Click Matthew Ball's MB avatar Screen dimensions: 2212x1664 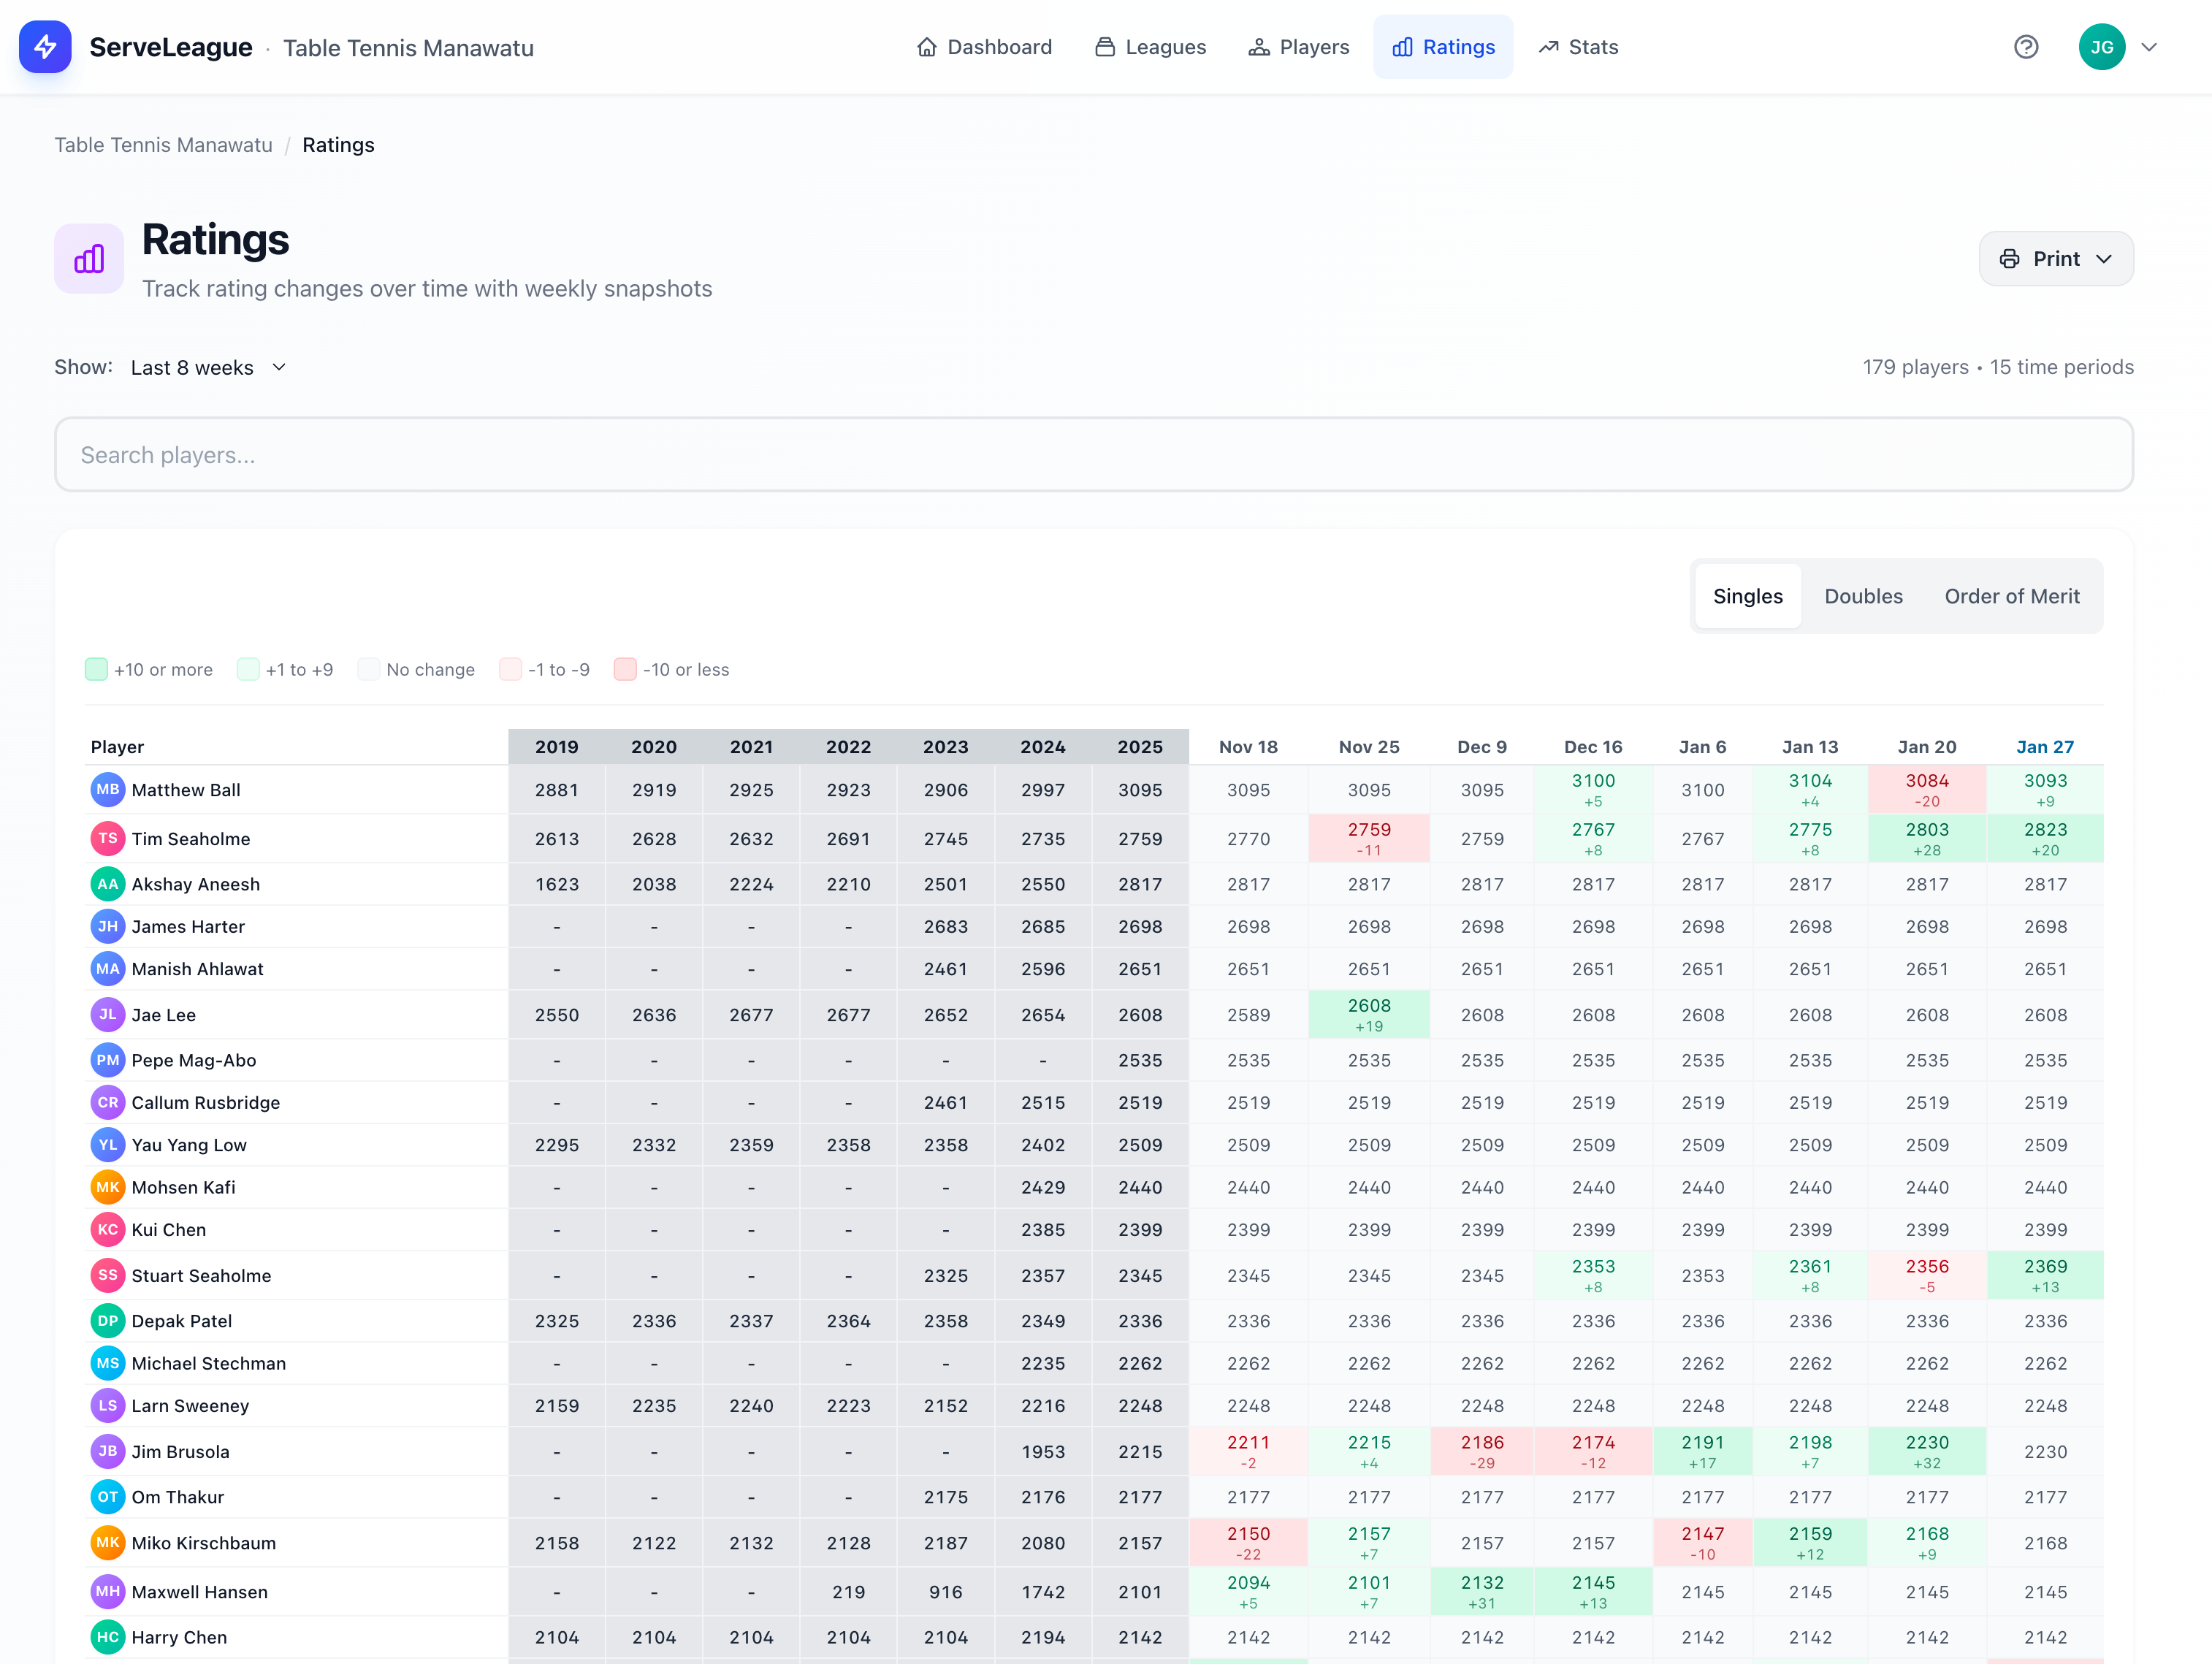[x=108, y=790]
